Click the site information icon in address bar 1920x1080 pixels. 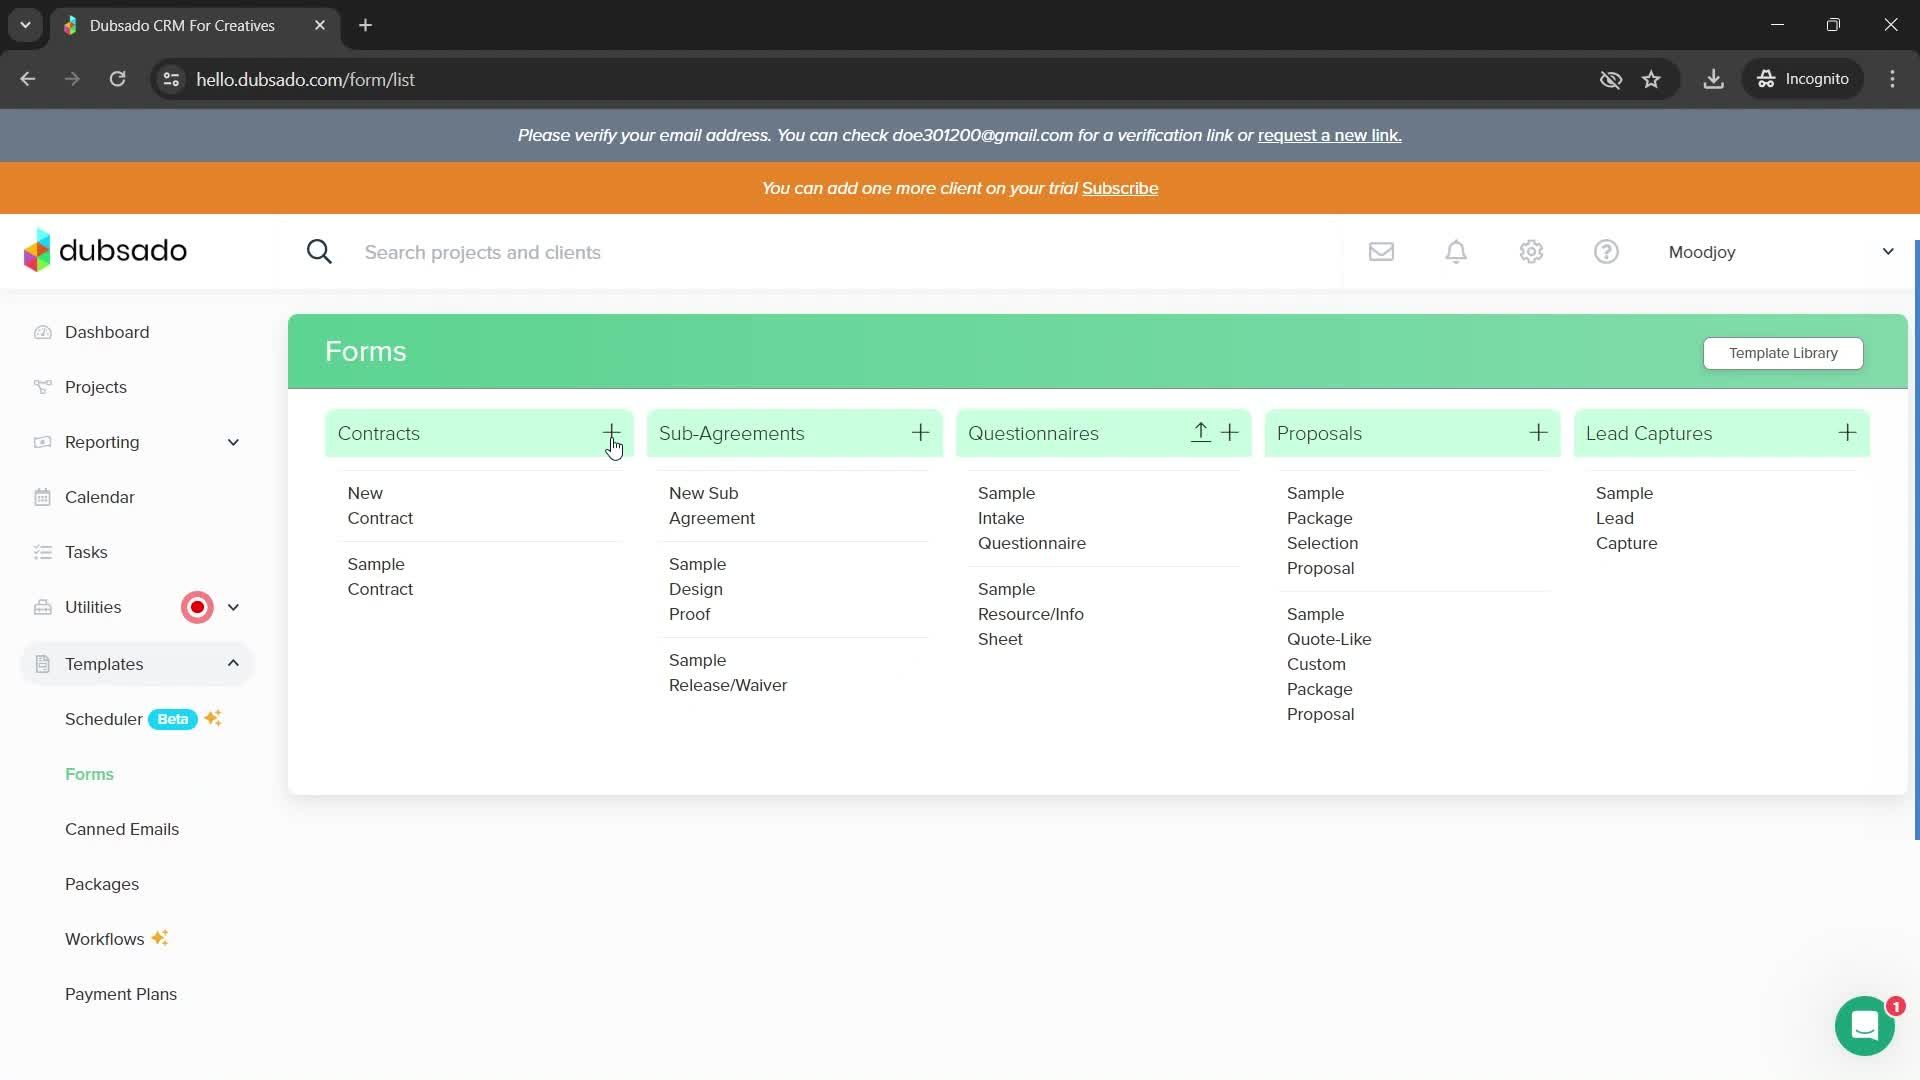point(171,79)
